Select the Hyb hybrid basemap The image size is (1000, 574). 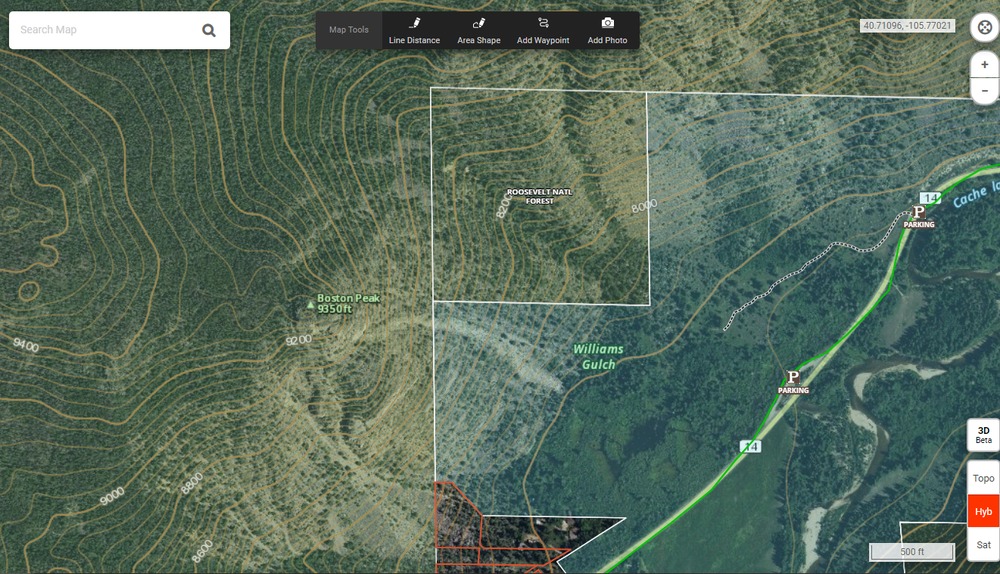(983, 511)
